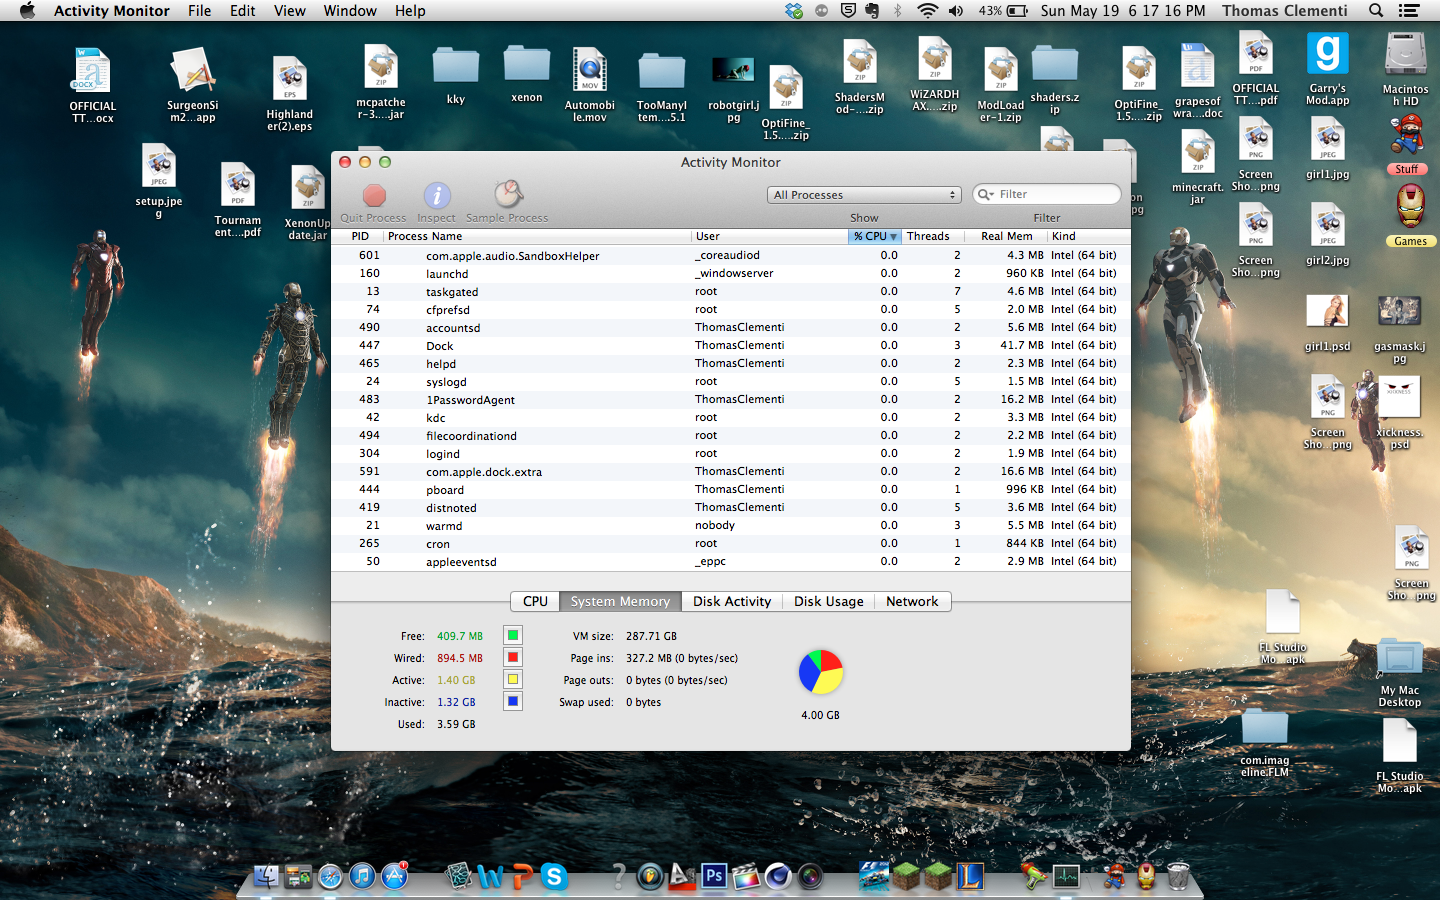Select the System Memory tab
This screenshot has height=900, width=1440.
[x=620, y=601]
